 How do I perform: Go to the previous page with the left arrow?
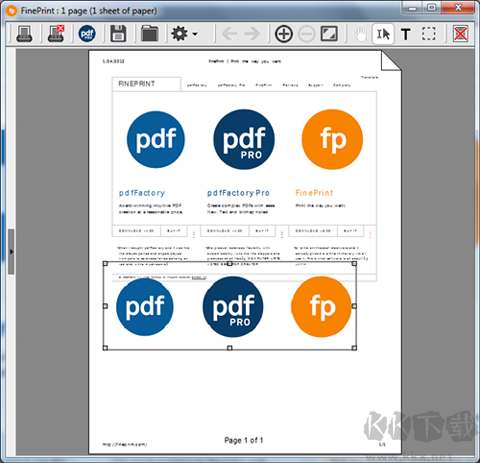point(229,34)
